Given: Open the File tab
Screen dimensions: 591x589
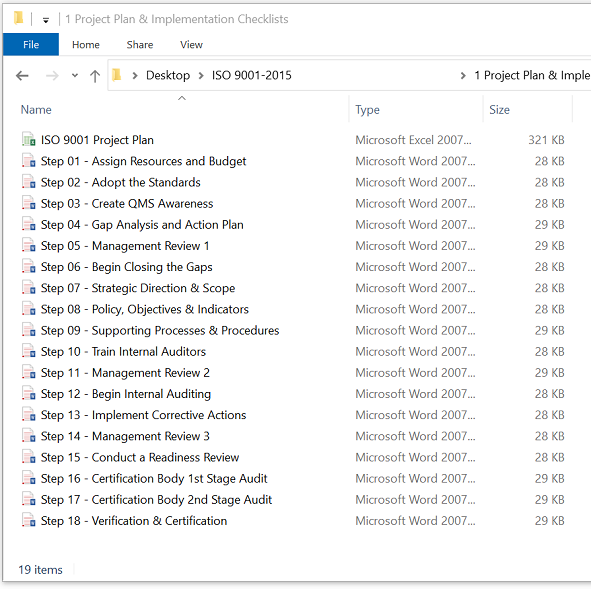Looking at the screenshot, I should tap(31, 44).
